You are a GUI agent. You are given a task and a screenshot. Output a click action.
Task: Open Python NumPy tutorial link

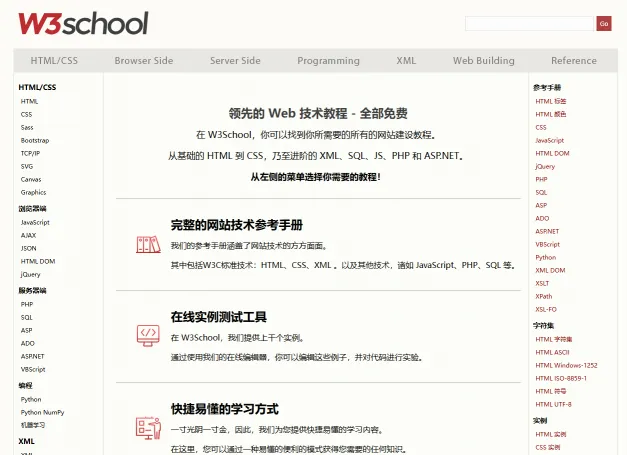[x=42, y=412]
